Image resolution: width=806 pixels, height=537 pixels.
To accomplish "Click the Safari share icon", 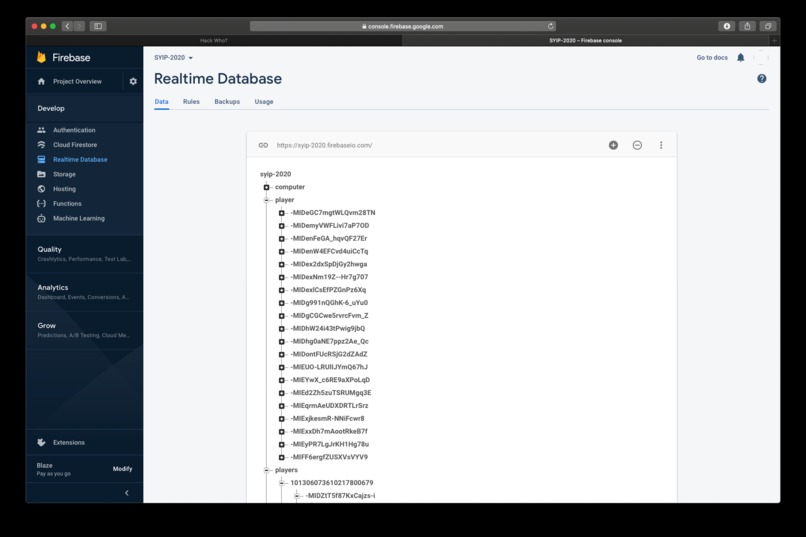I will (x=747, y=26).
